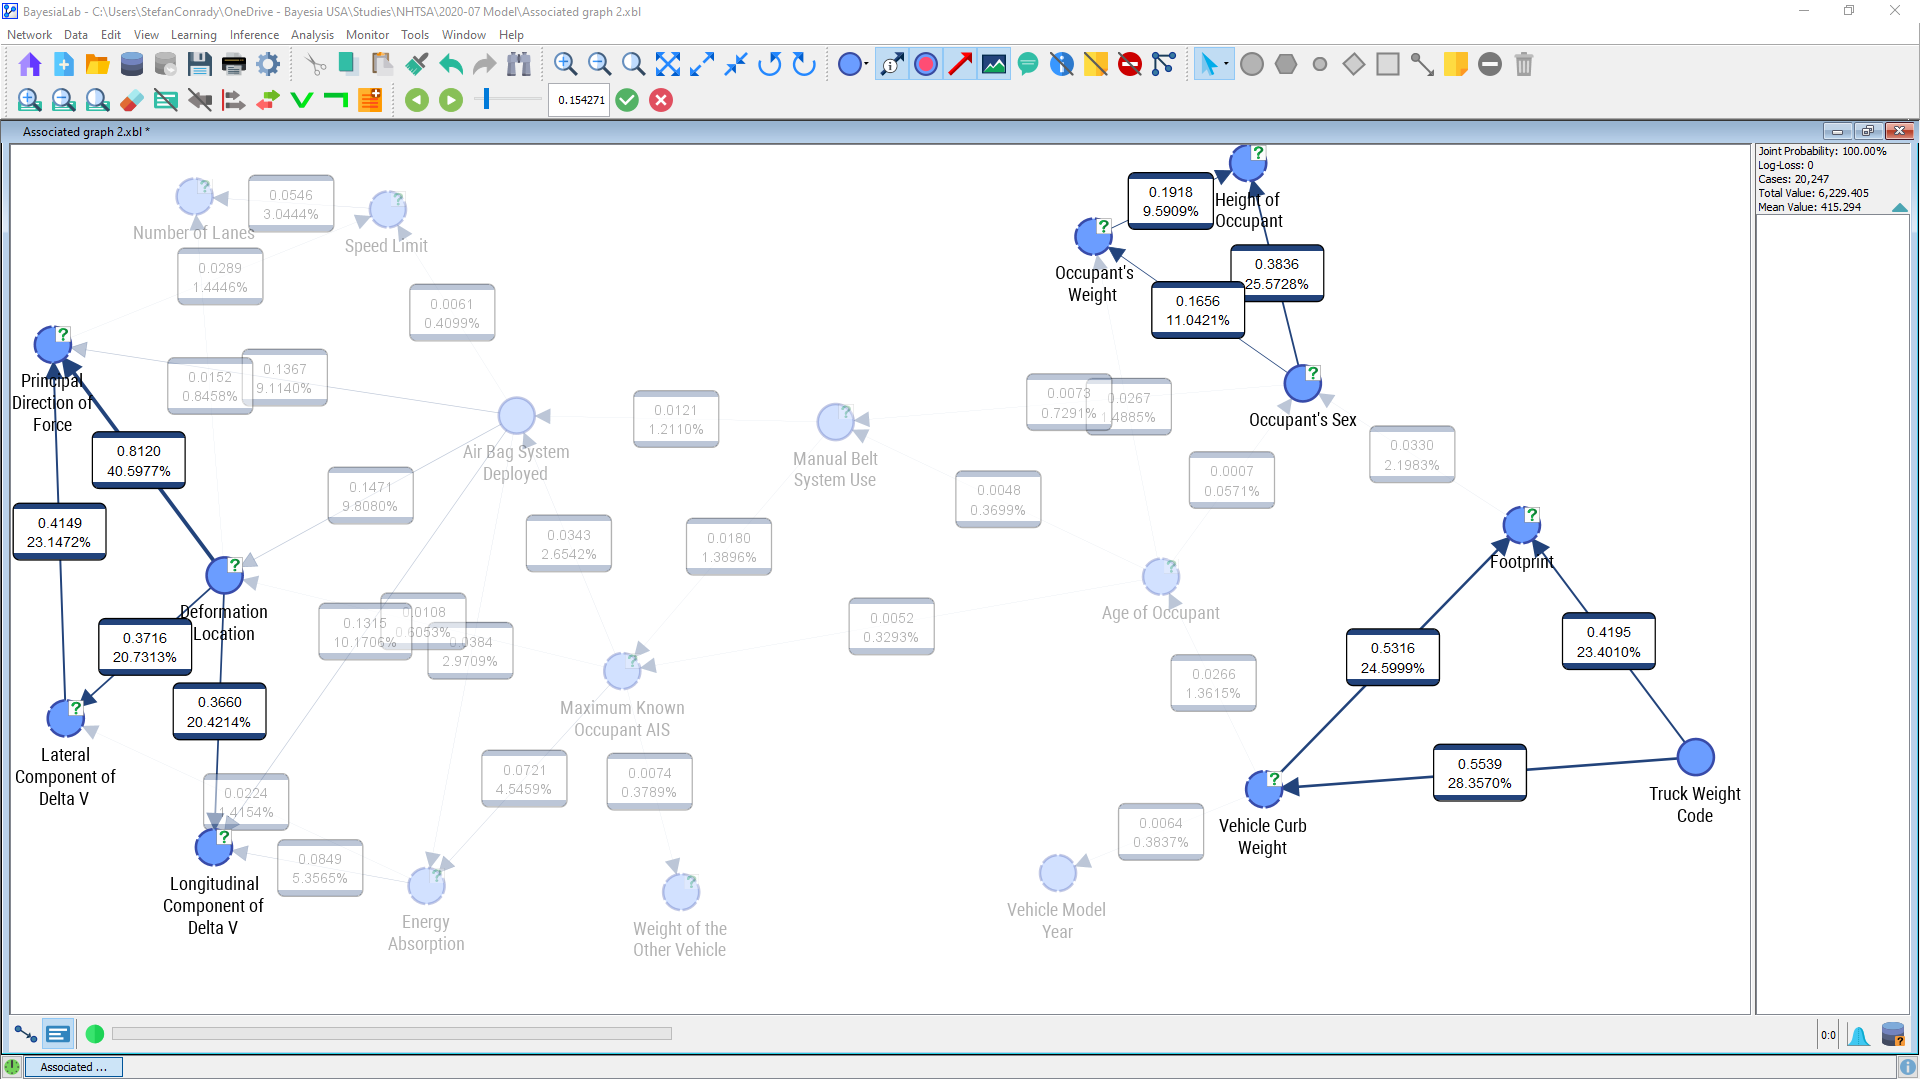Click the rotate graph counterclockwise icon
This screenshot has width=1920, height=1080.
tap(769, 65)
